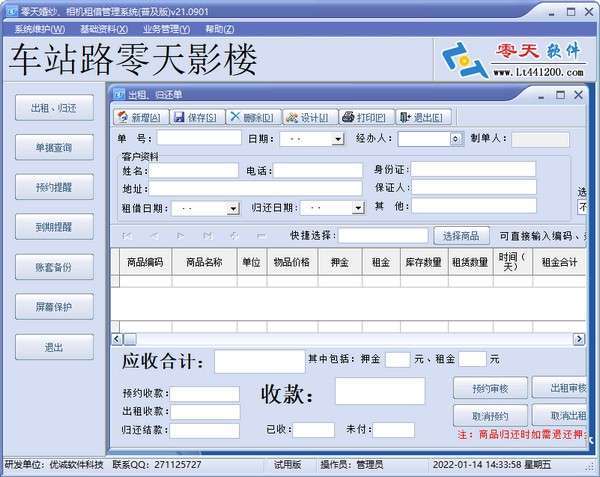
Task: Click the 商品名称 column header
Action: pyautogui.click(x=205, y=262)
